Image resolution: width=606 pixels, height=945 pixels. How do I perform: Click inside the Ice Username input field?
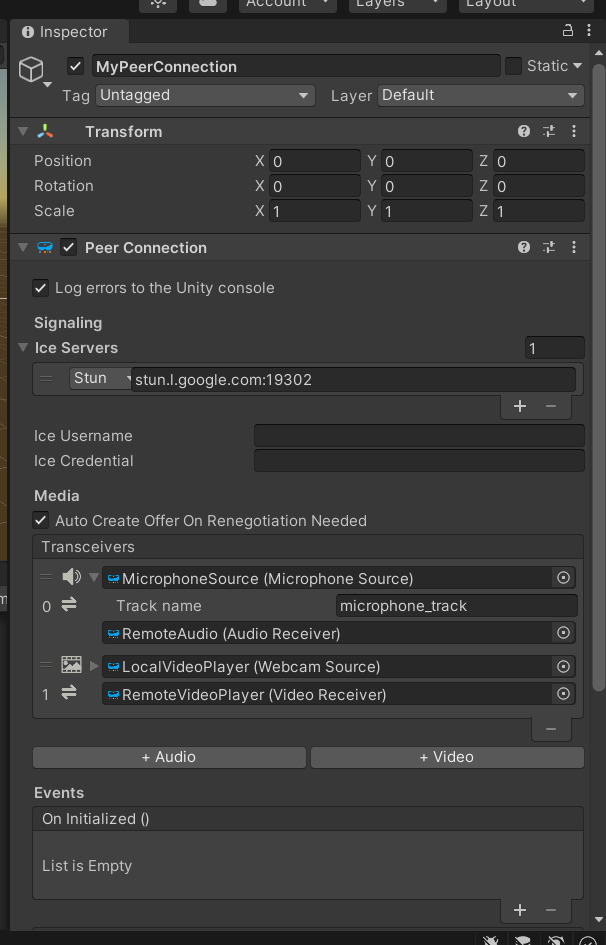tap(419, 435)
